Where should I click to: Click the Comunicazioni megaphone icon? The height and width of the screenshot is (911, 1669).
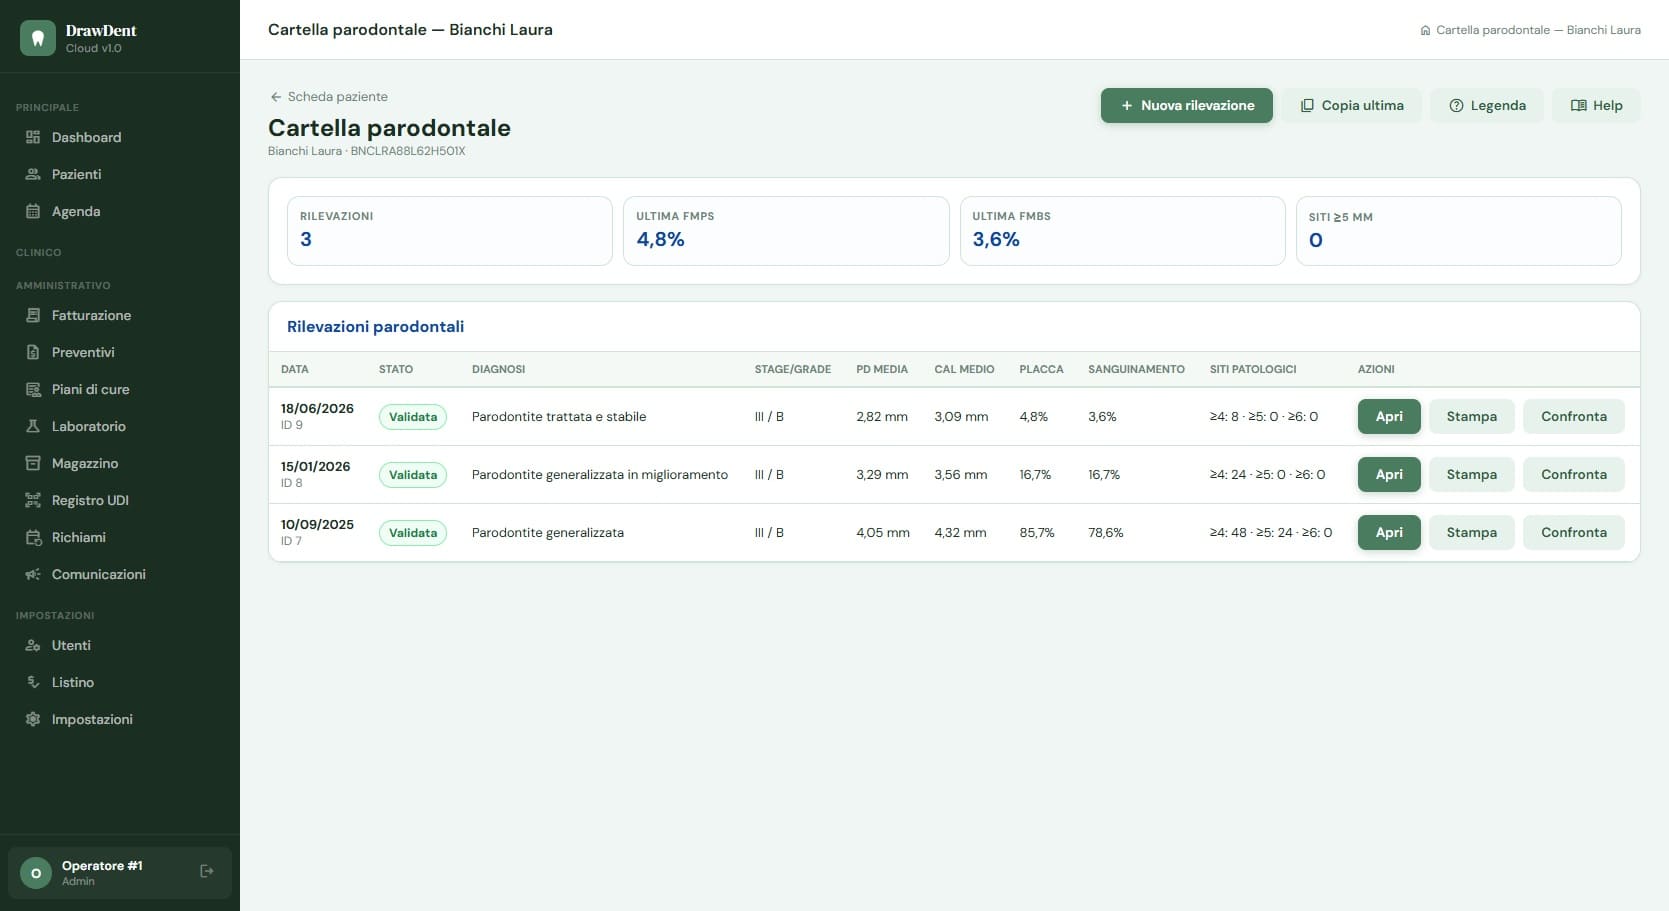coord(33,574)
